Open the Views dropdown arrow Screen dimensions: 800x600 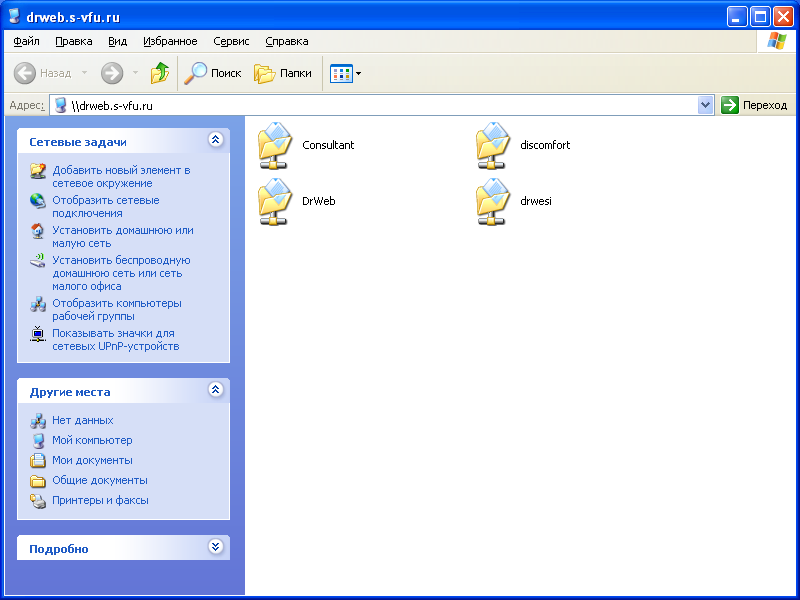359,73
